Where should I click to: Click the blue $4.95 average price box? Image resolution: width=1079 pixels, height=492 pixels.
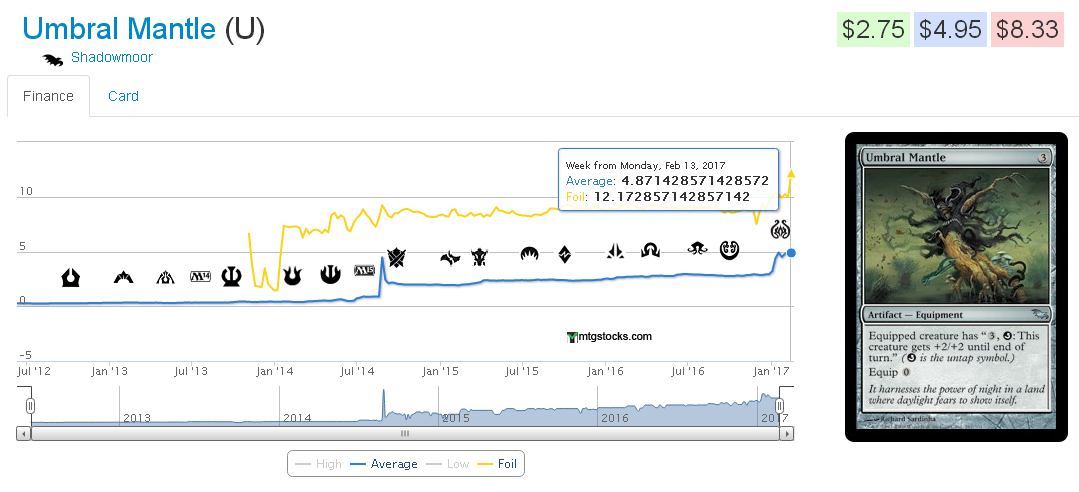(950, 30)
